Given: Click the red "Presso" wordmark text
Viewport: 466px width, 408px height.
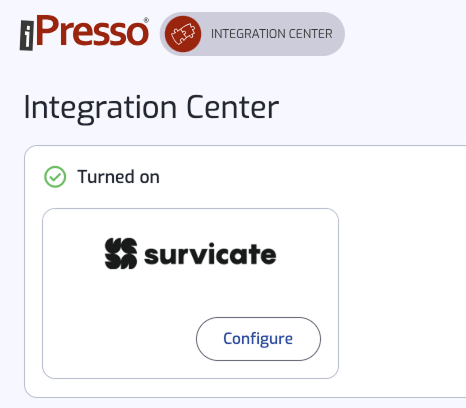Looking at the screenshot, I should (92, 31).
